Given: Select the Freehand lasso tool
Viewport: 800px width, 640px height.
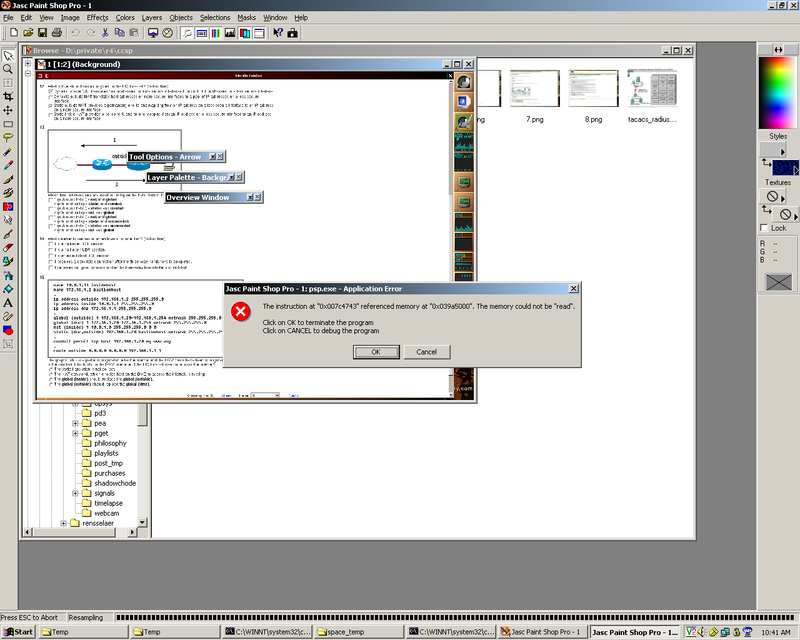Looking at the screenshot, I should pyautogui.click(x=8, y=138).
